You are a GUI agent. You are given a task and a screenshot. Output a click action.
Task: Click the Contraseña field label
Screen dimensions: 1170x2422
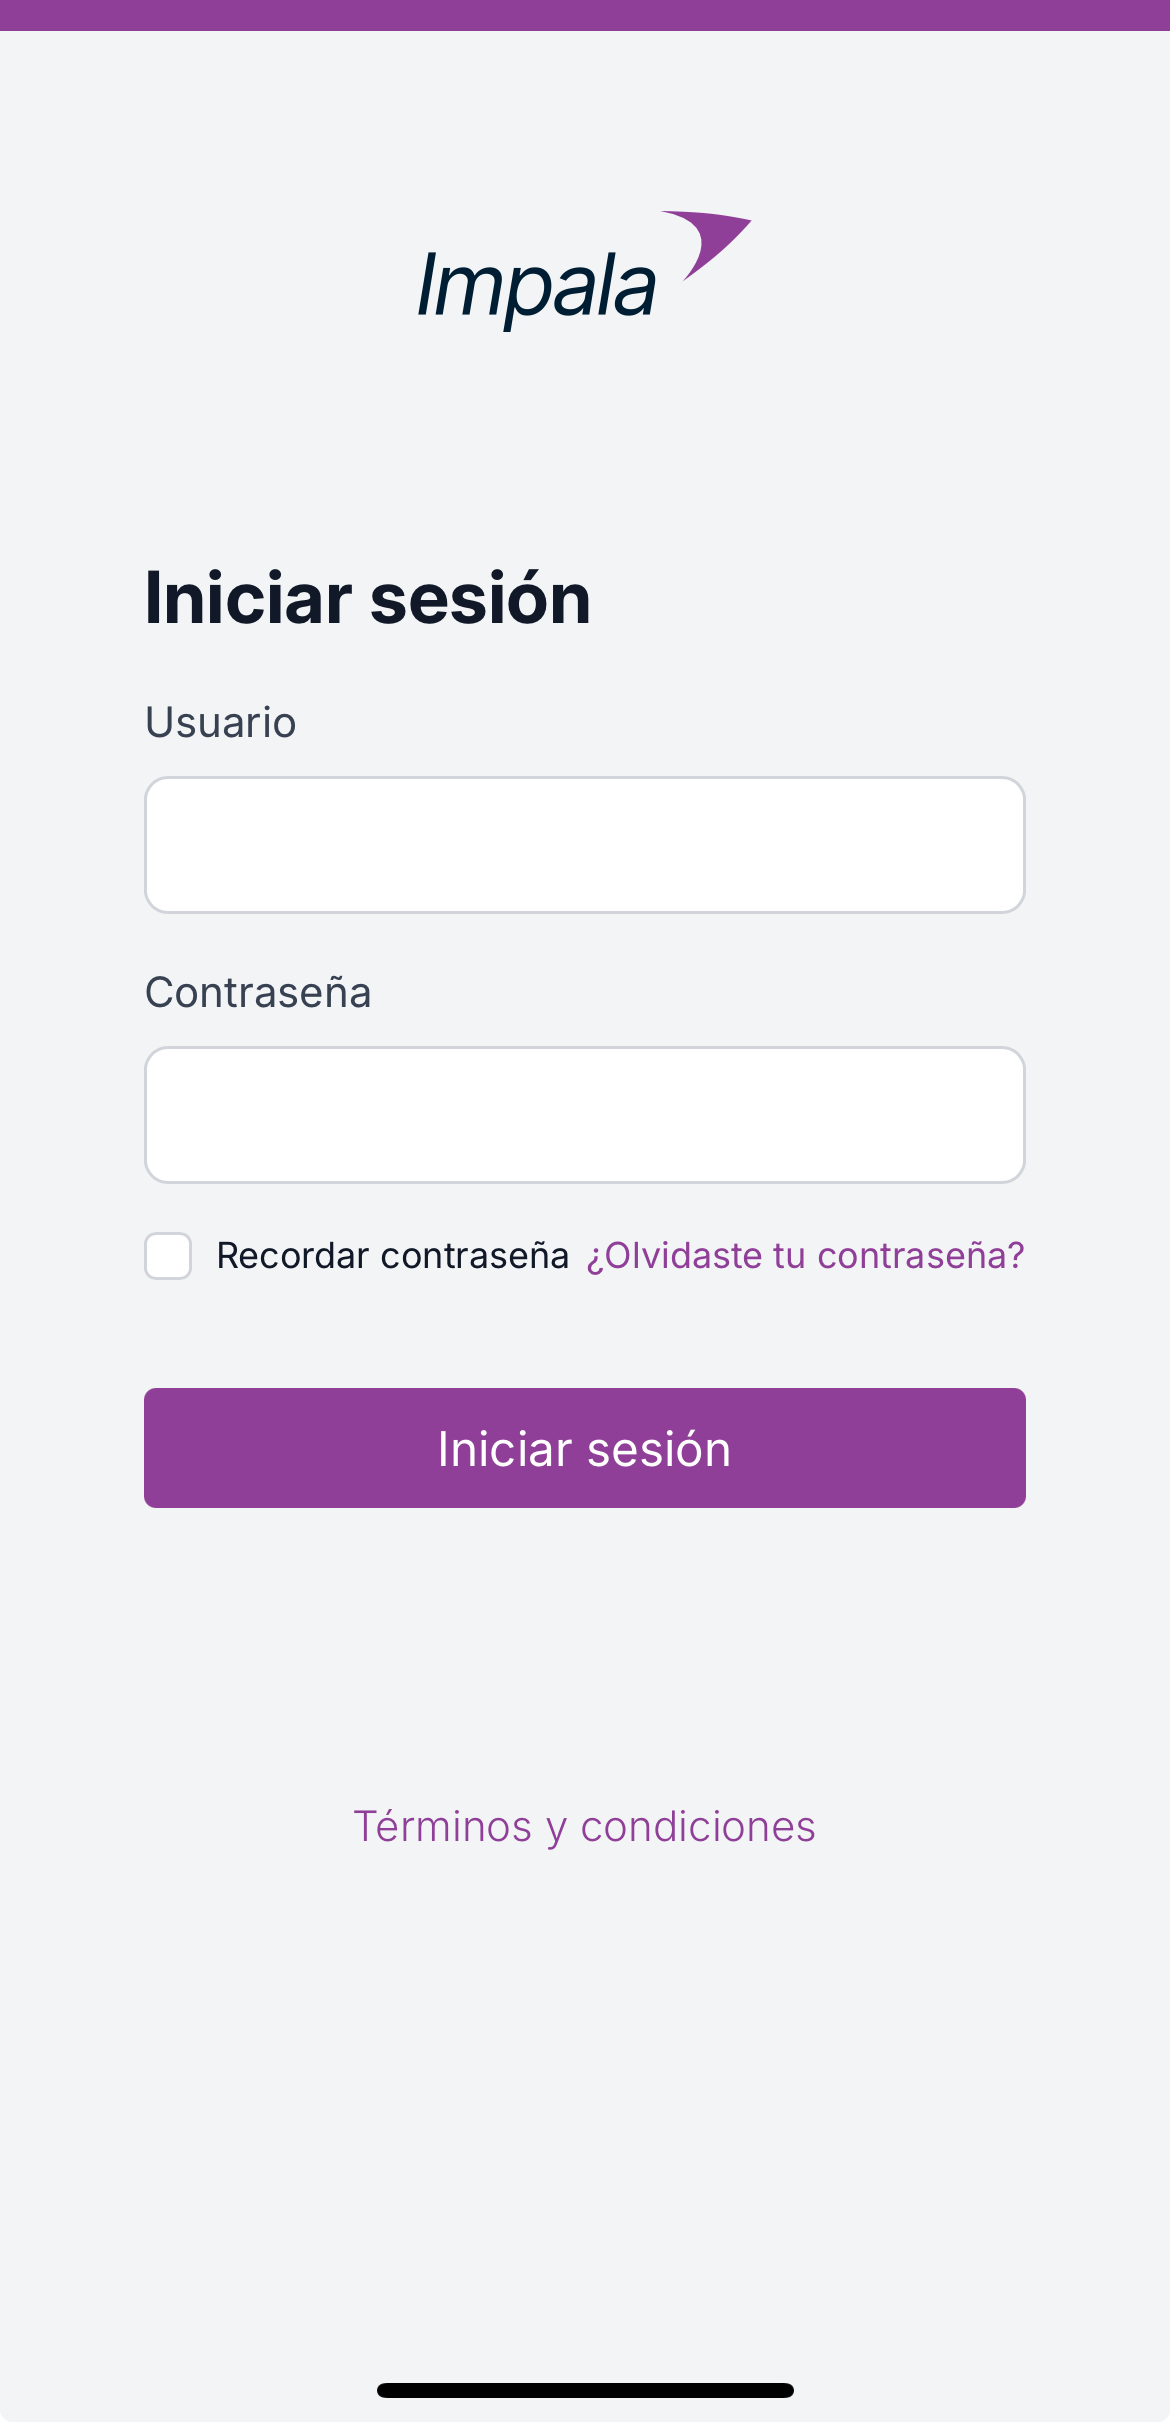tap(258, 992)
